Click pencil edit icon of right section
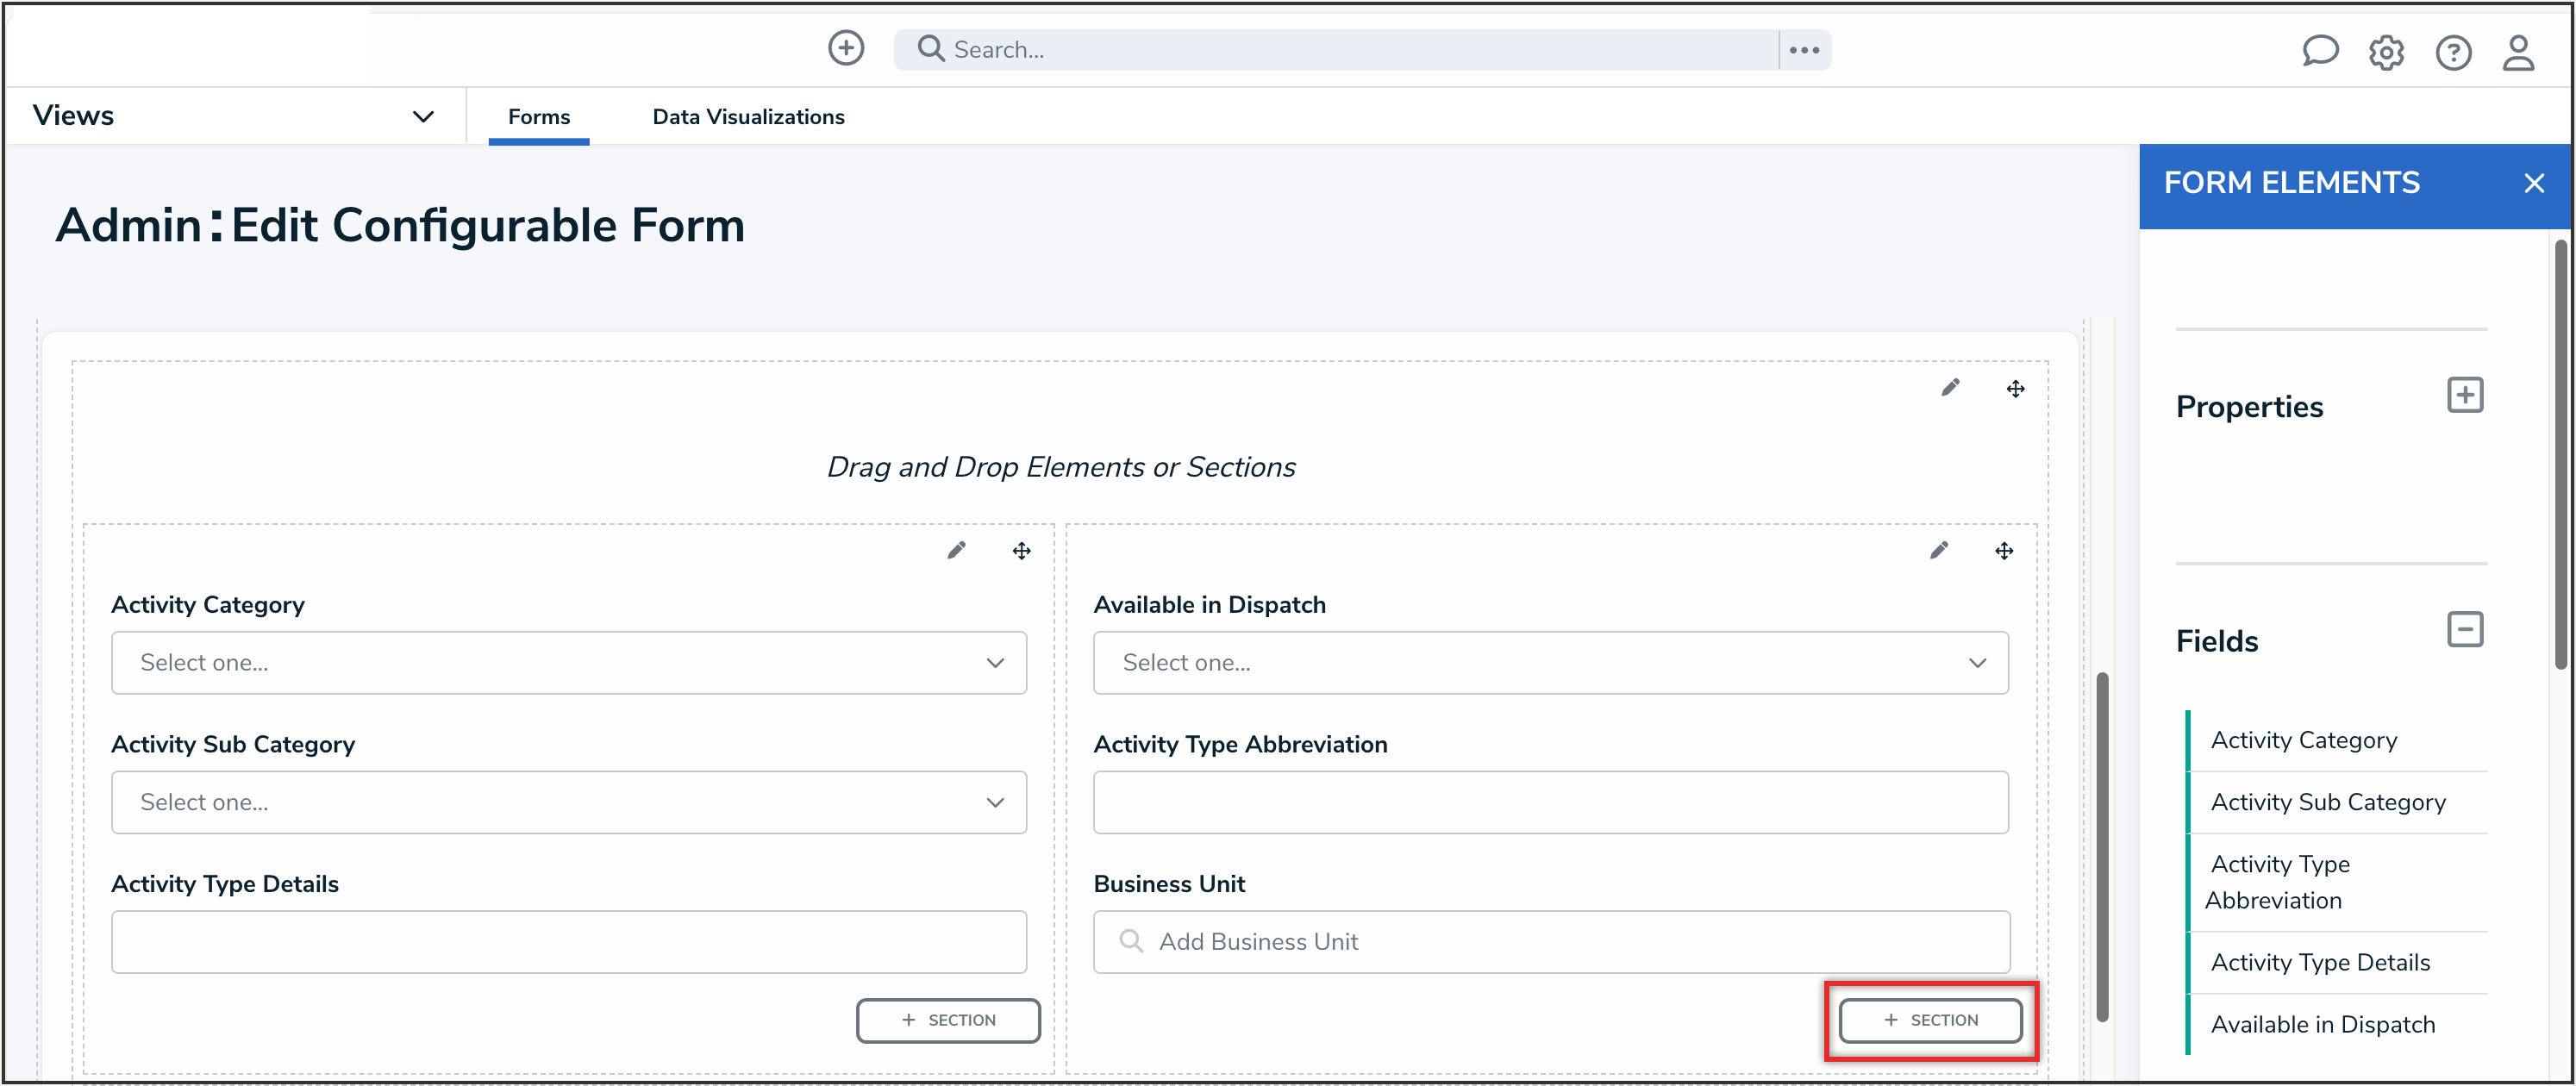Screen dimensions: 2576x1086 click(x=1938, y=551)
